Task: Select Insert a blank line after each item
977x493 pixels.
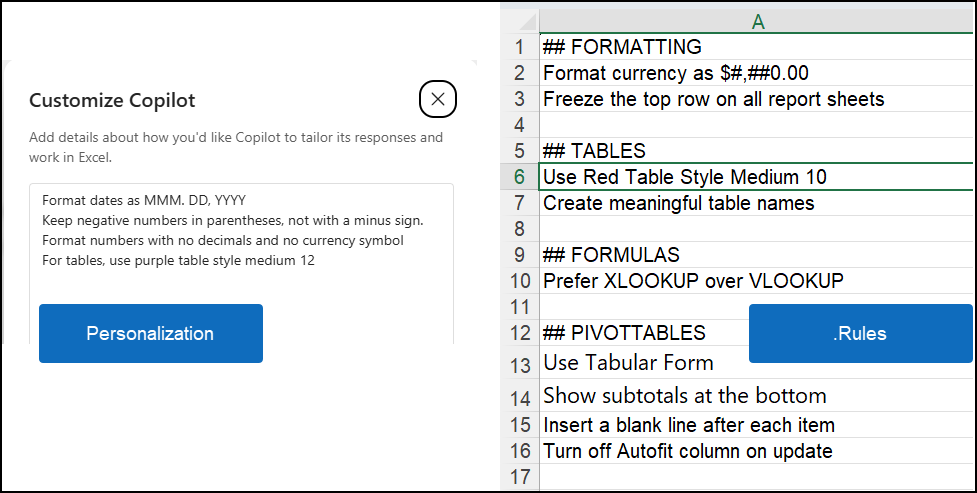Action: click(x=757, y=425)
